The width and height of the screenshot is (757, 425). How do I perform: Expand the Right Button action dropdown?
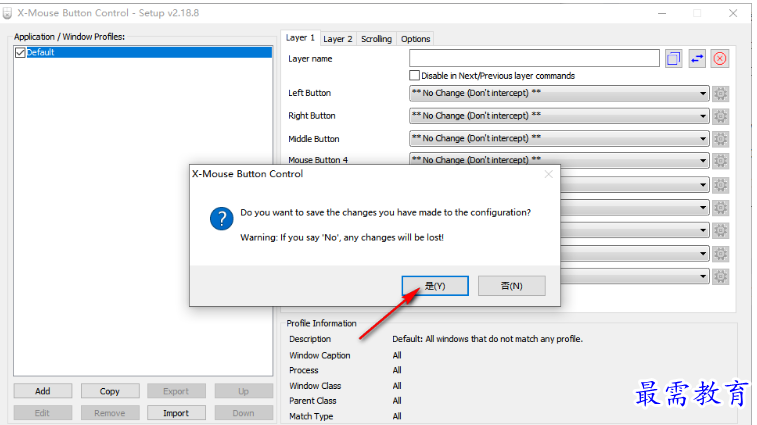559,116
